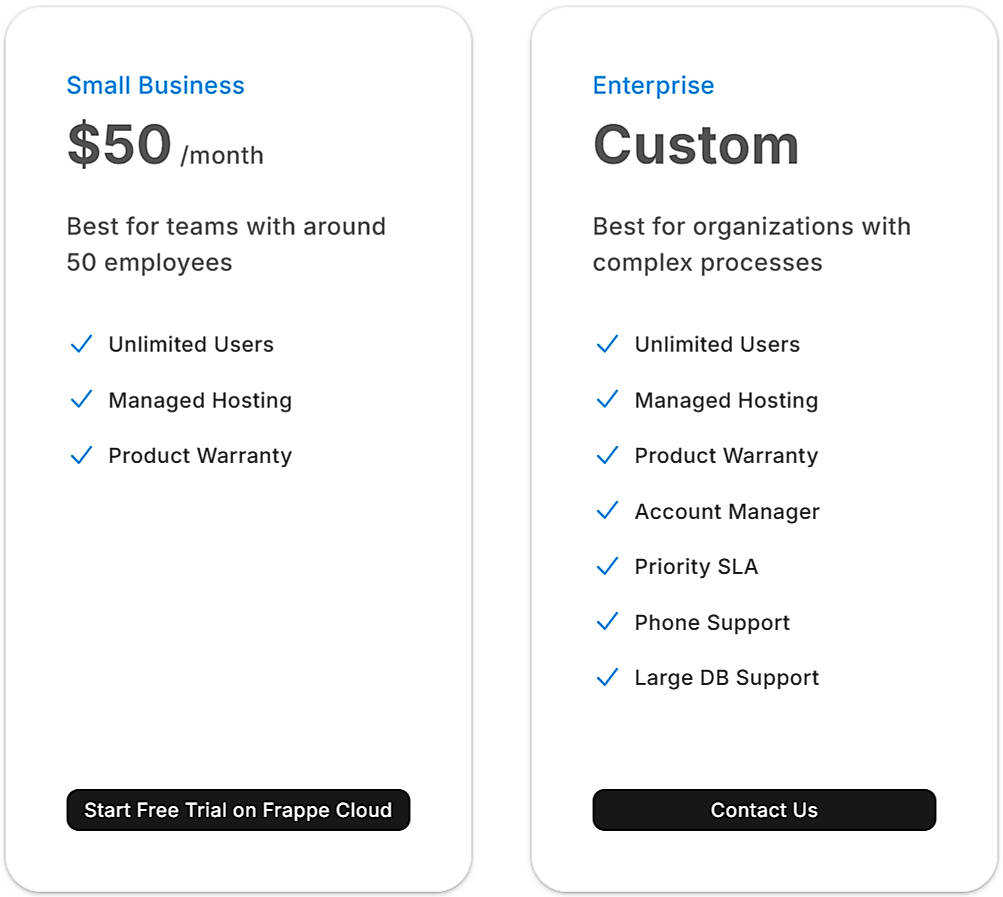Click the Custom pricing text

(696, 146)
